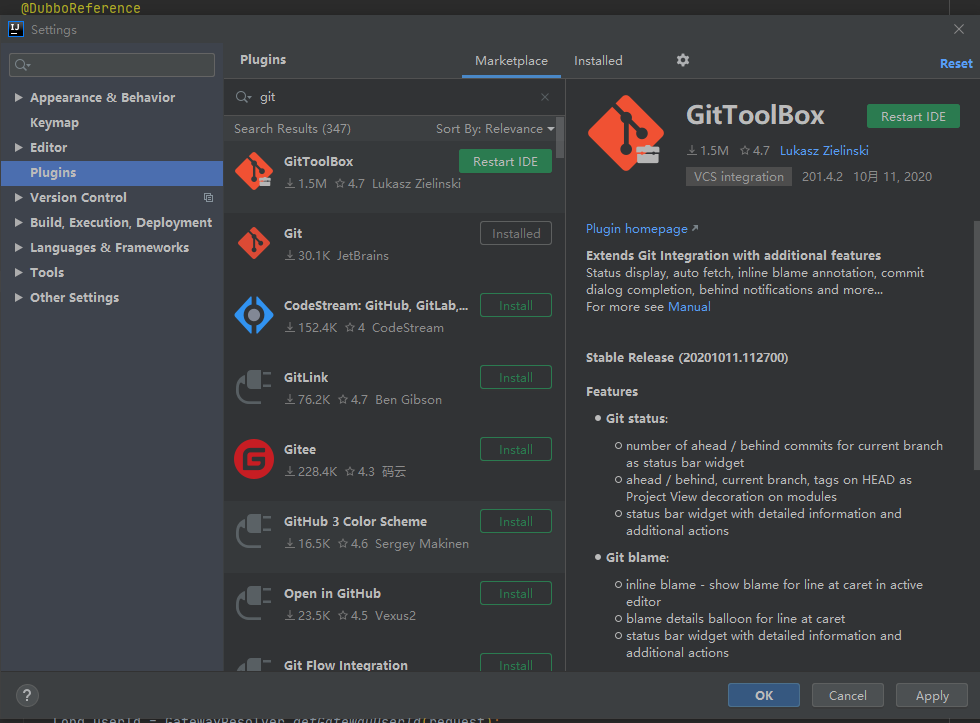This screenshot has height=723, width=980.
Task: Close the Settings dialog window
Action: 959,29
